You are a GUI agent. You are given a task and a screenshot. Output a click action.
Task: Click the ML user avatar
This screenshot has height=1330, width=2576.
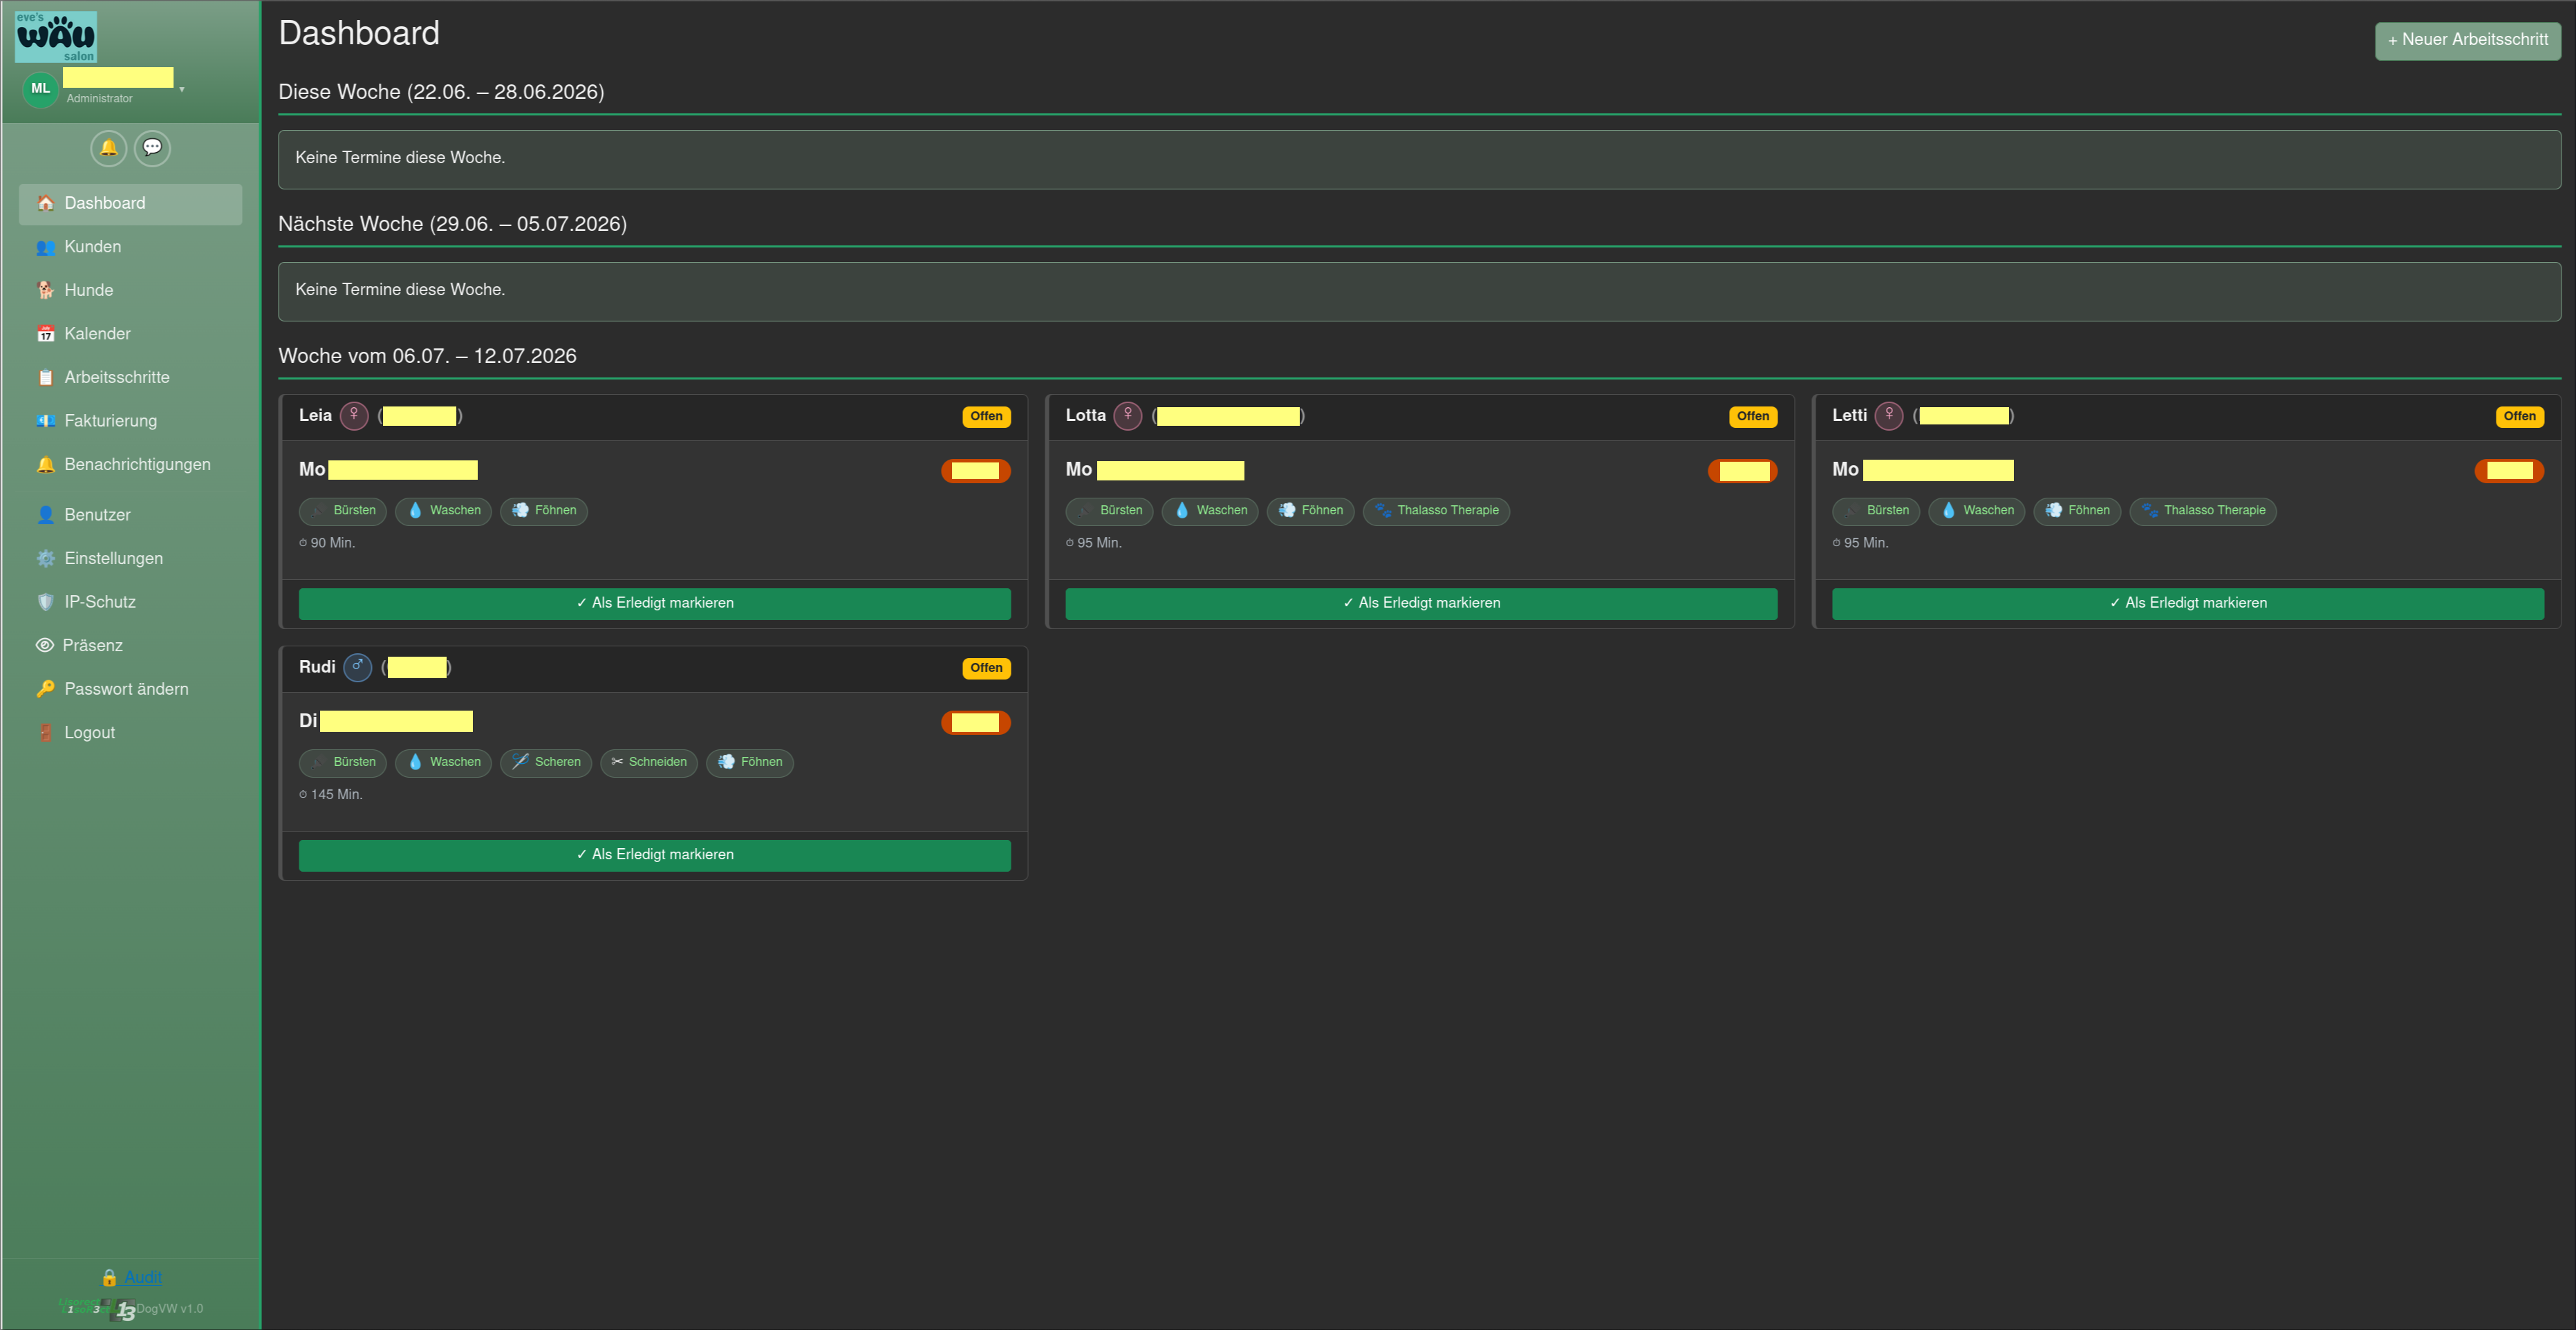click(x=40, y=89)
